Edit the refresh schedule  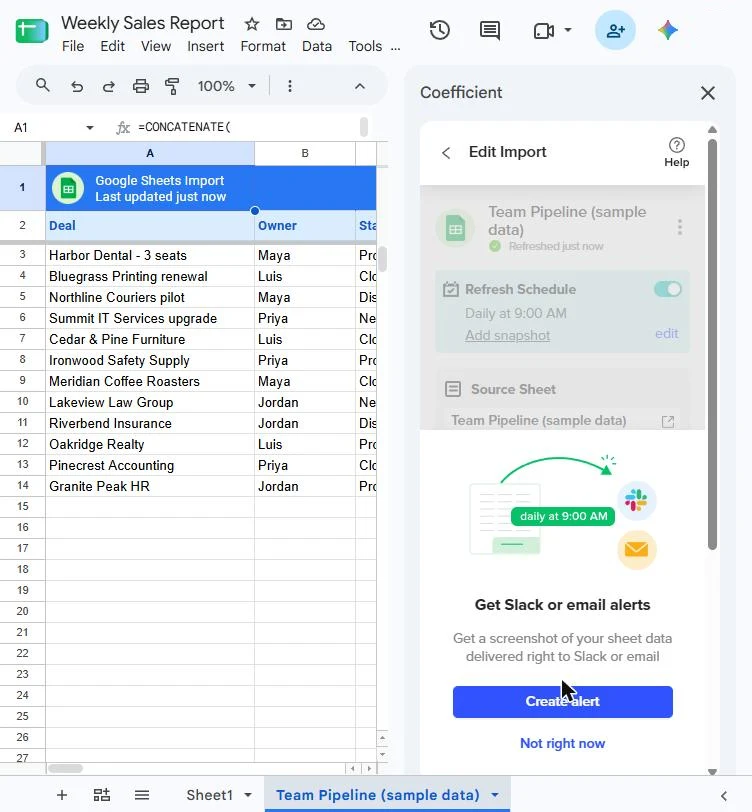point(667,334)
